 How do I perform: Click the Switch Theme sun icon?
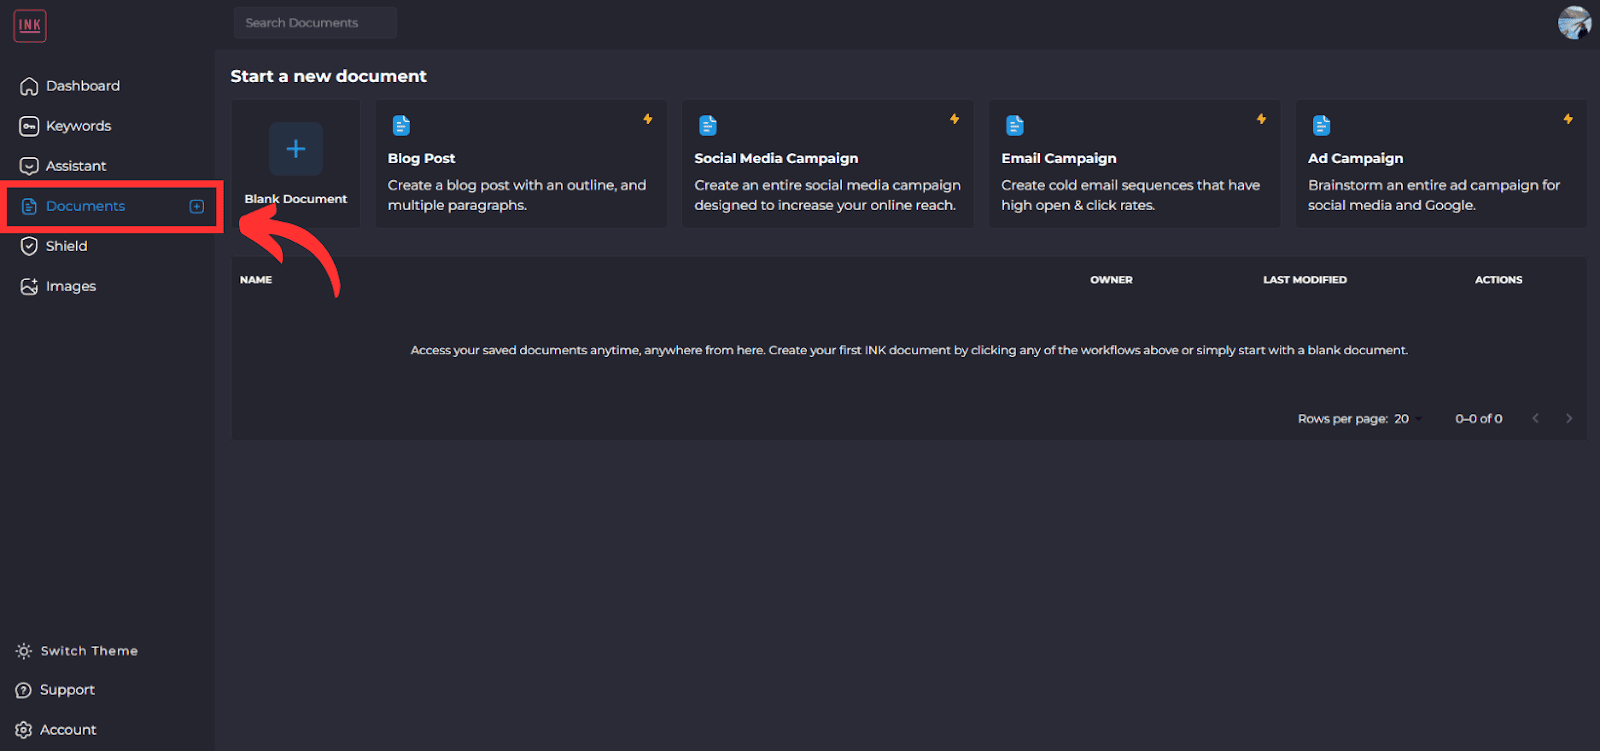pos(24,651)
